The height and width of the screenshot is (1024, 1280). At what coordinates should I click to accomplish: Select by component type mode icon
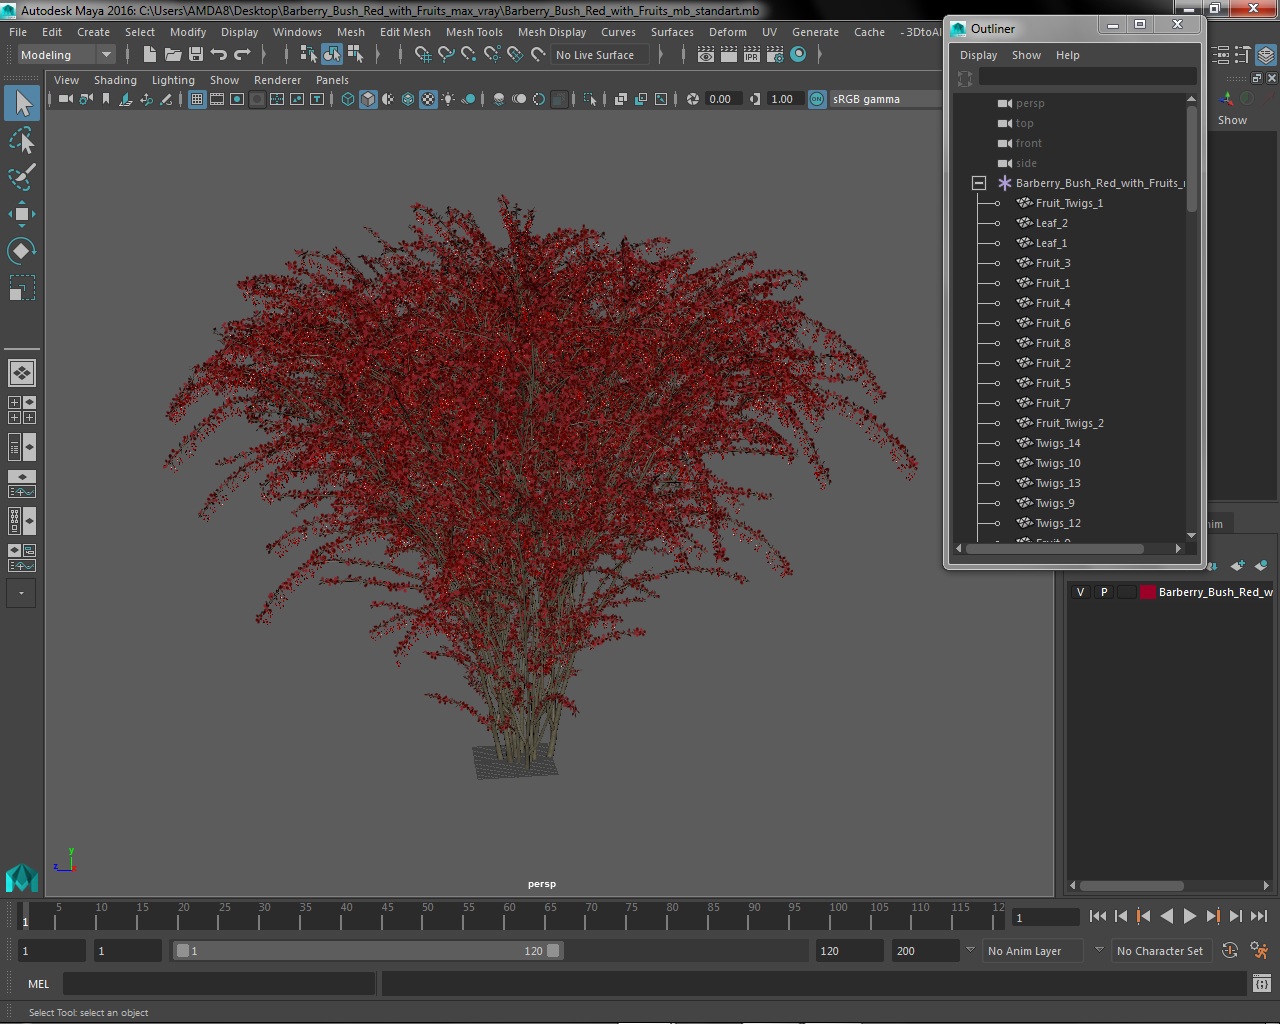pos(355,55)
